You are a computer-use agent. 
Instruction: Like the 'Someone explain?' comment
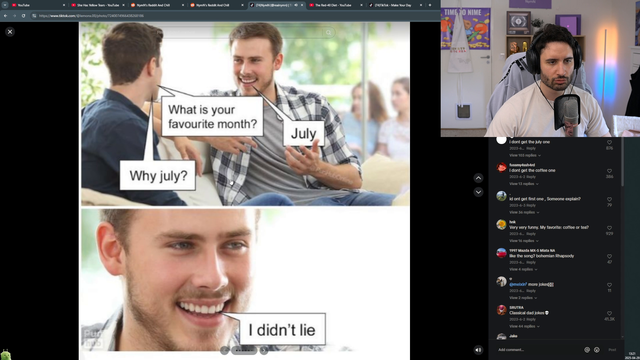(609, 200)
